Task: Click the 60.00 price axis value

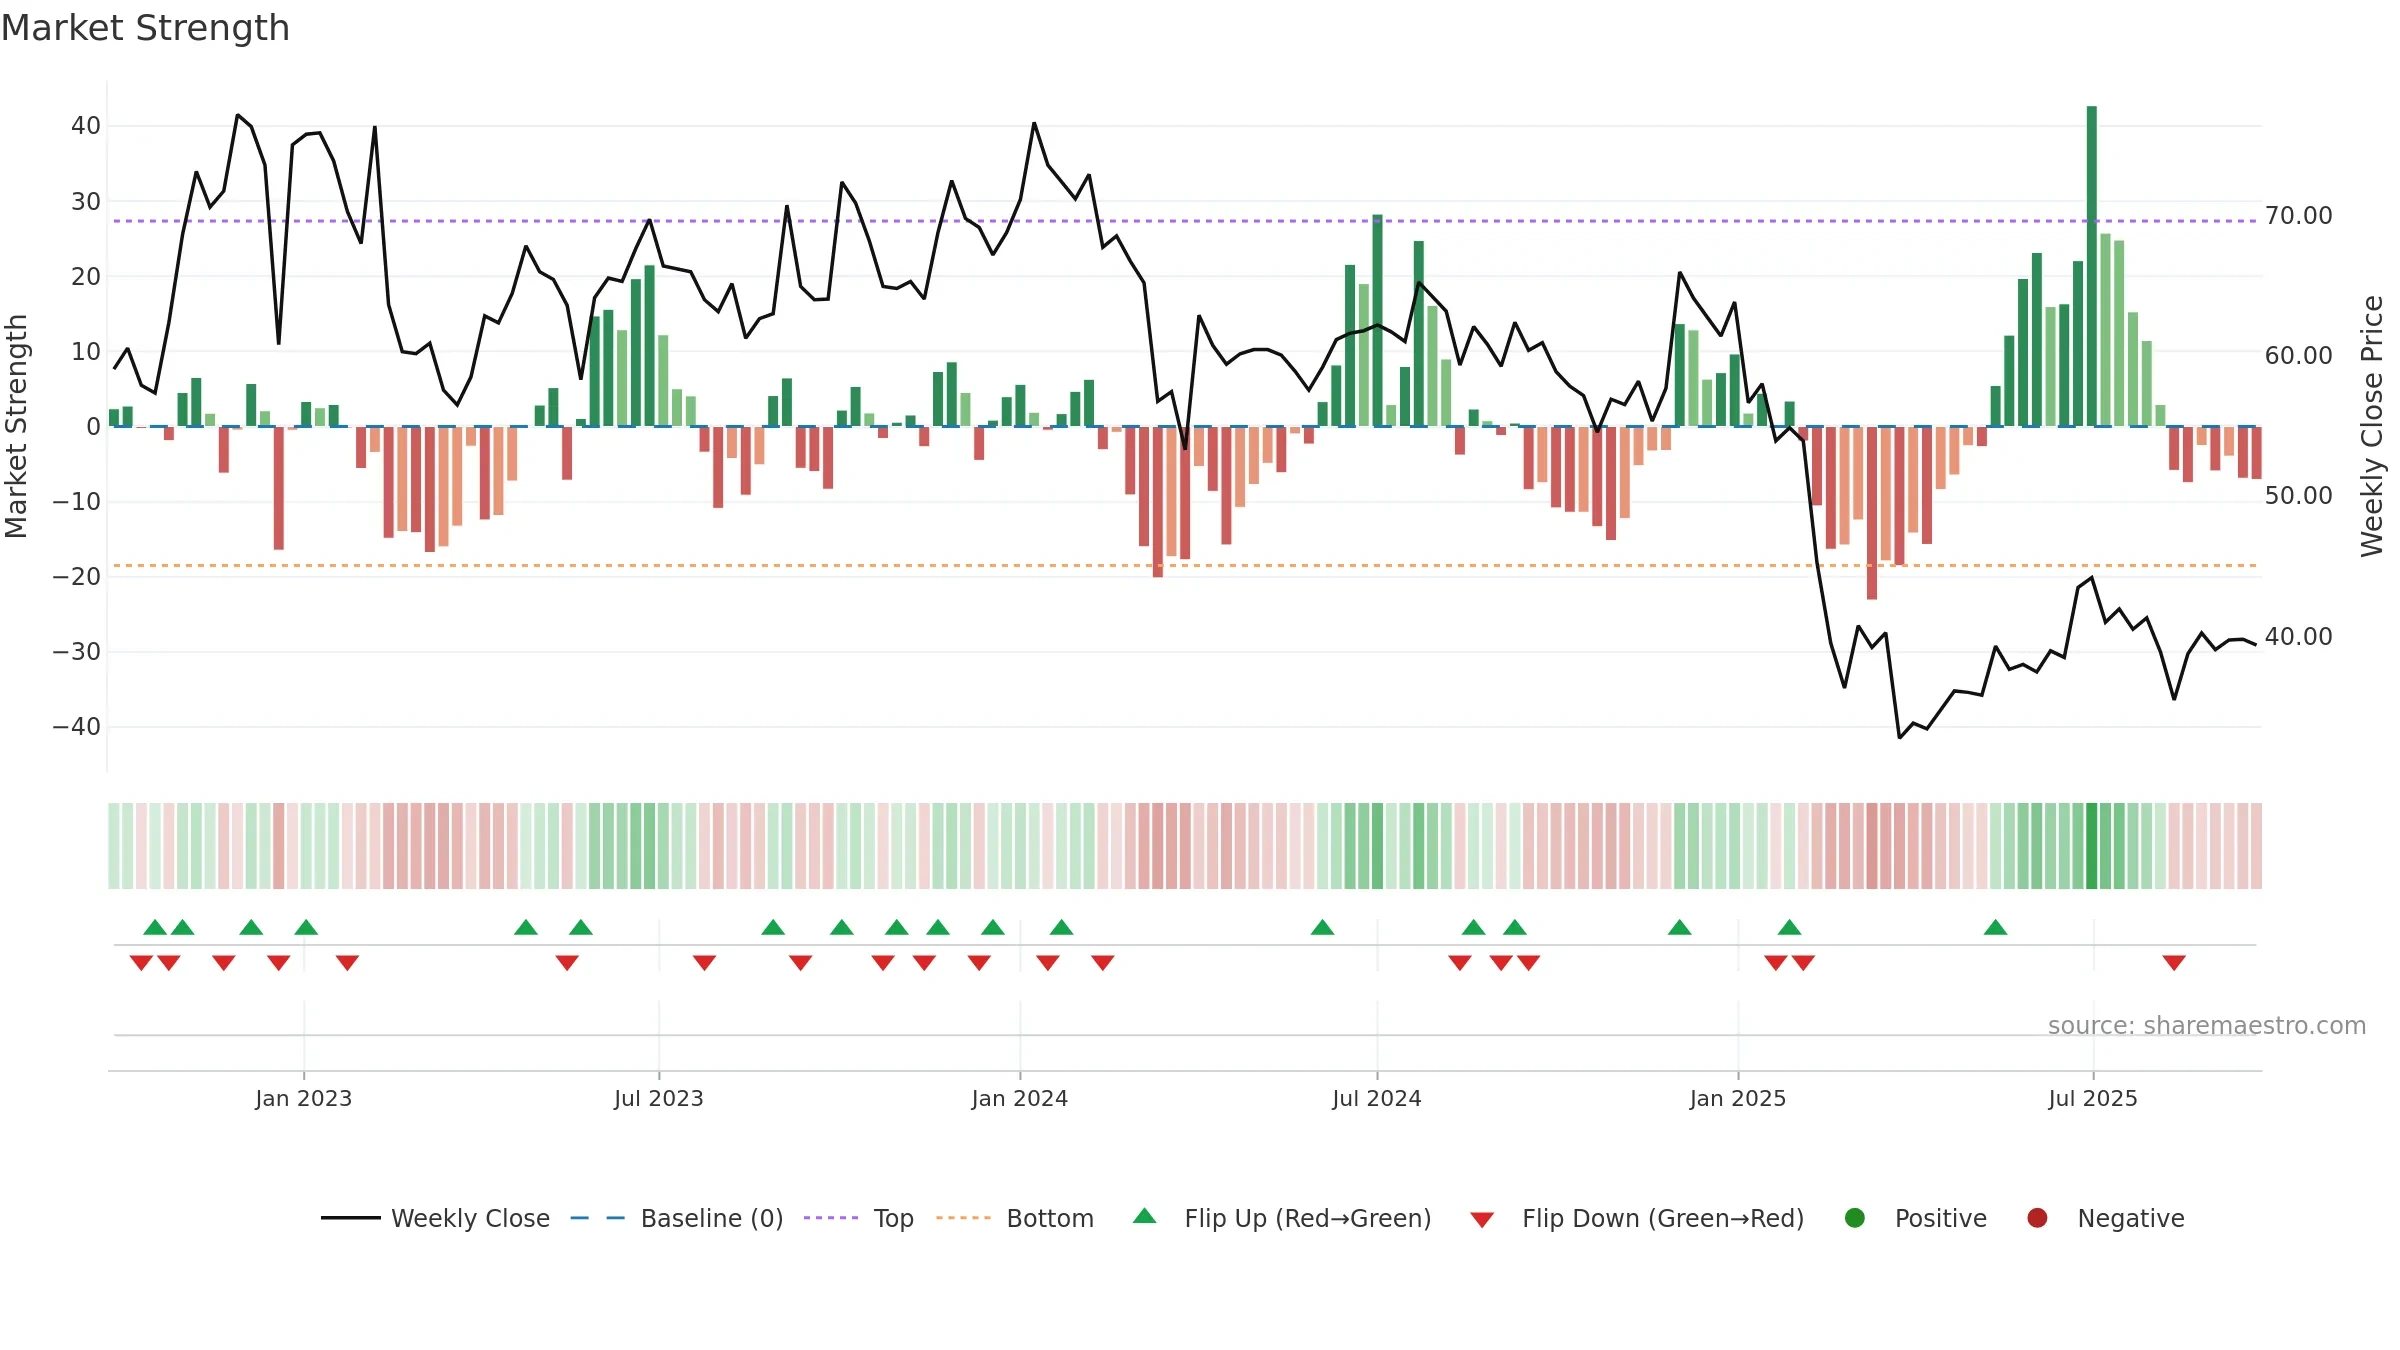Action: [x=2299, y=356]
